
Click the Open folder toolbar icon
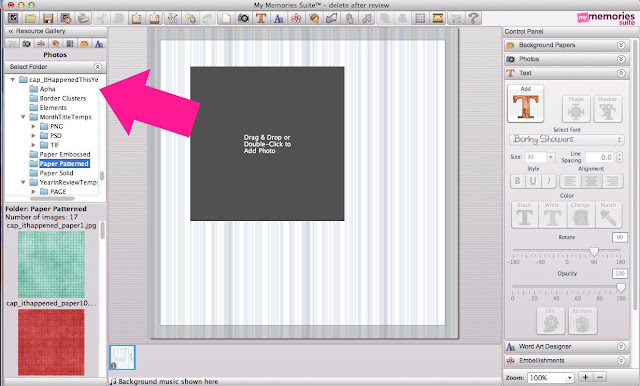[30, 18]
